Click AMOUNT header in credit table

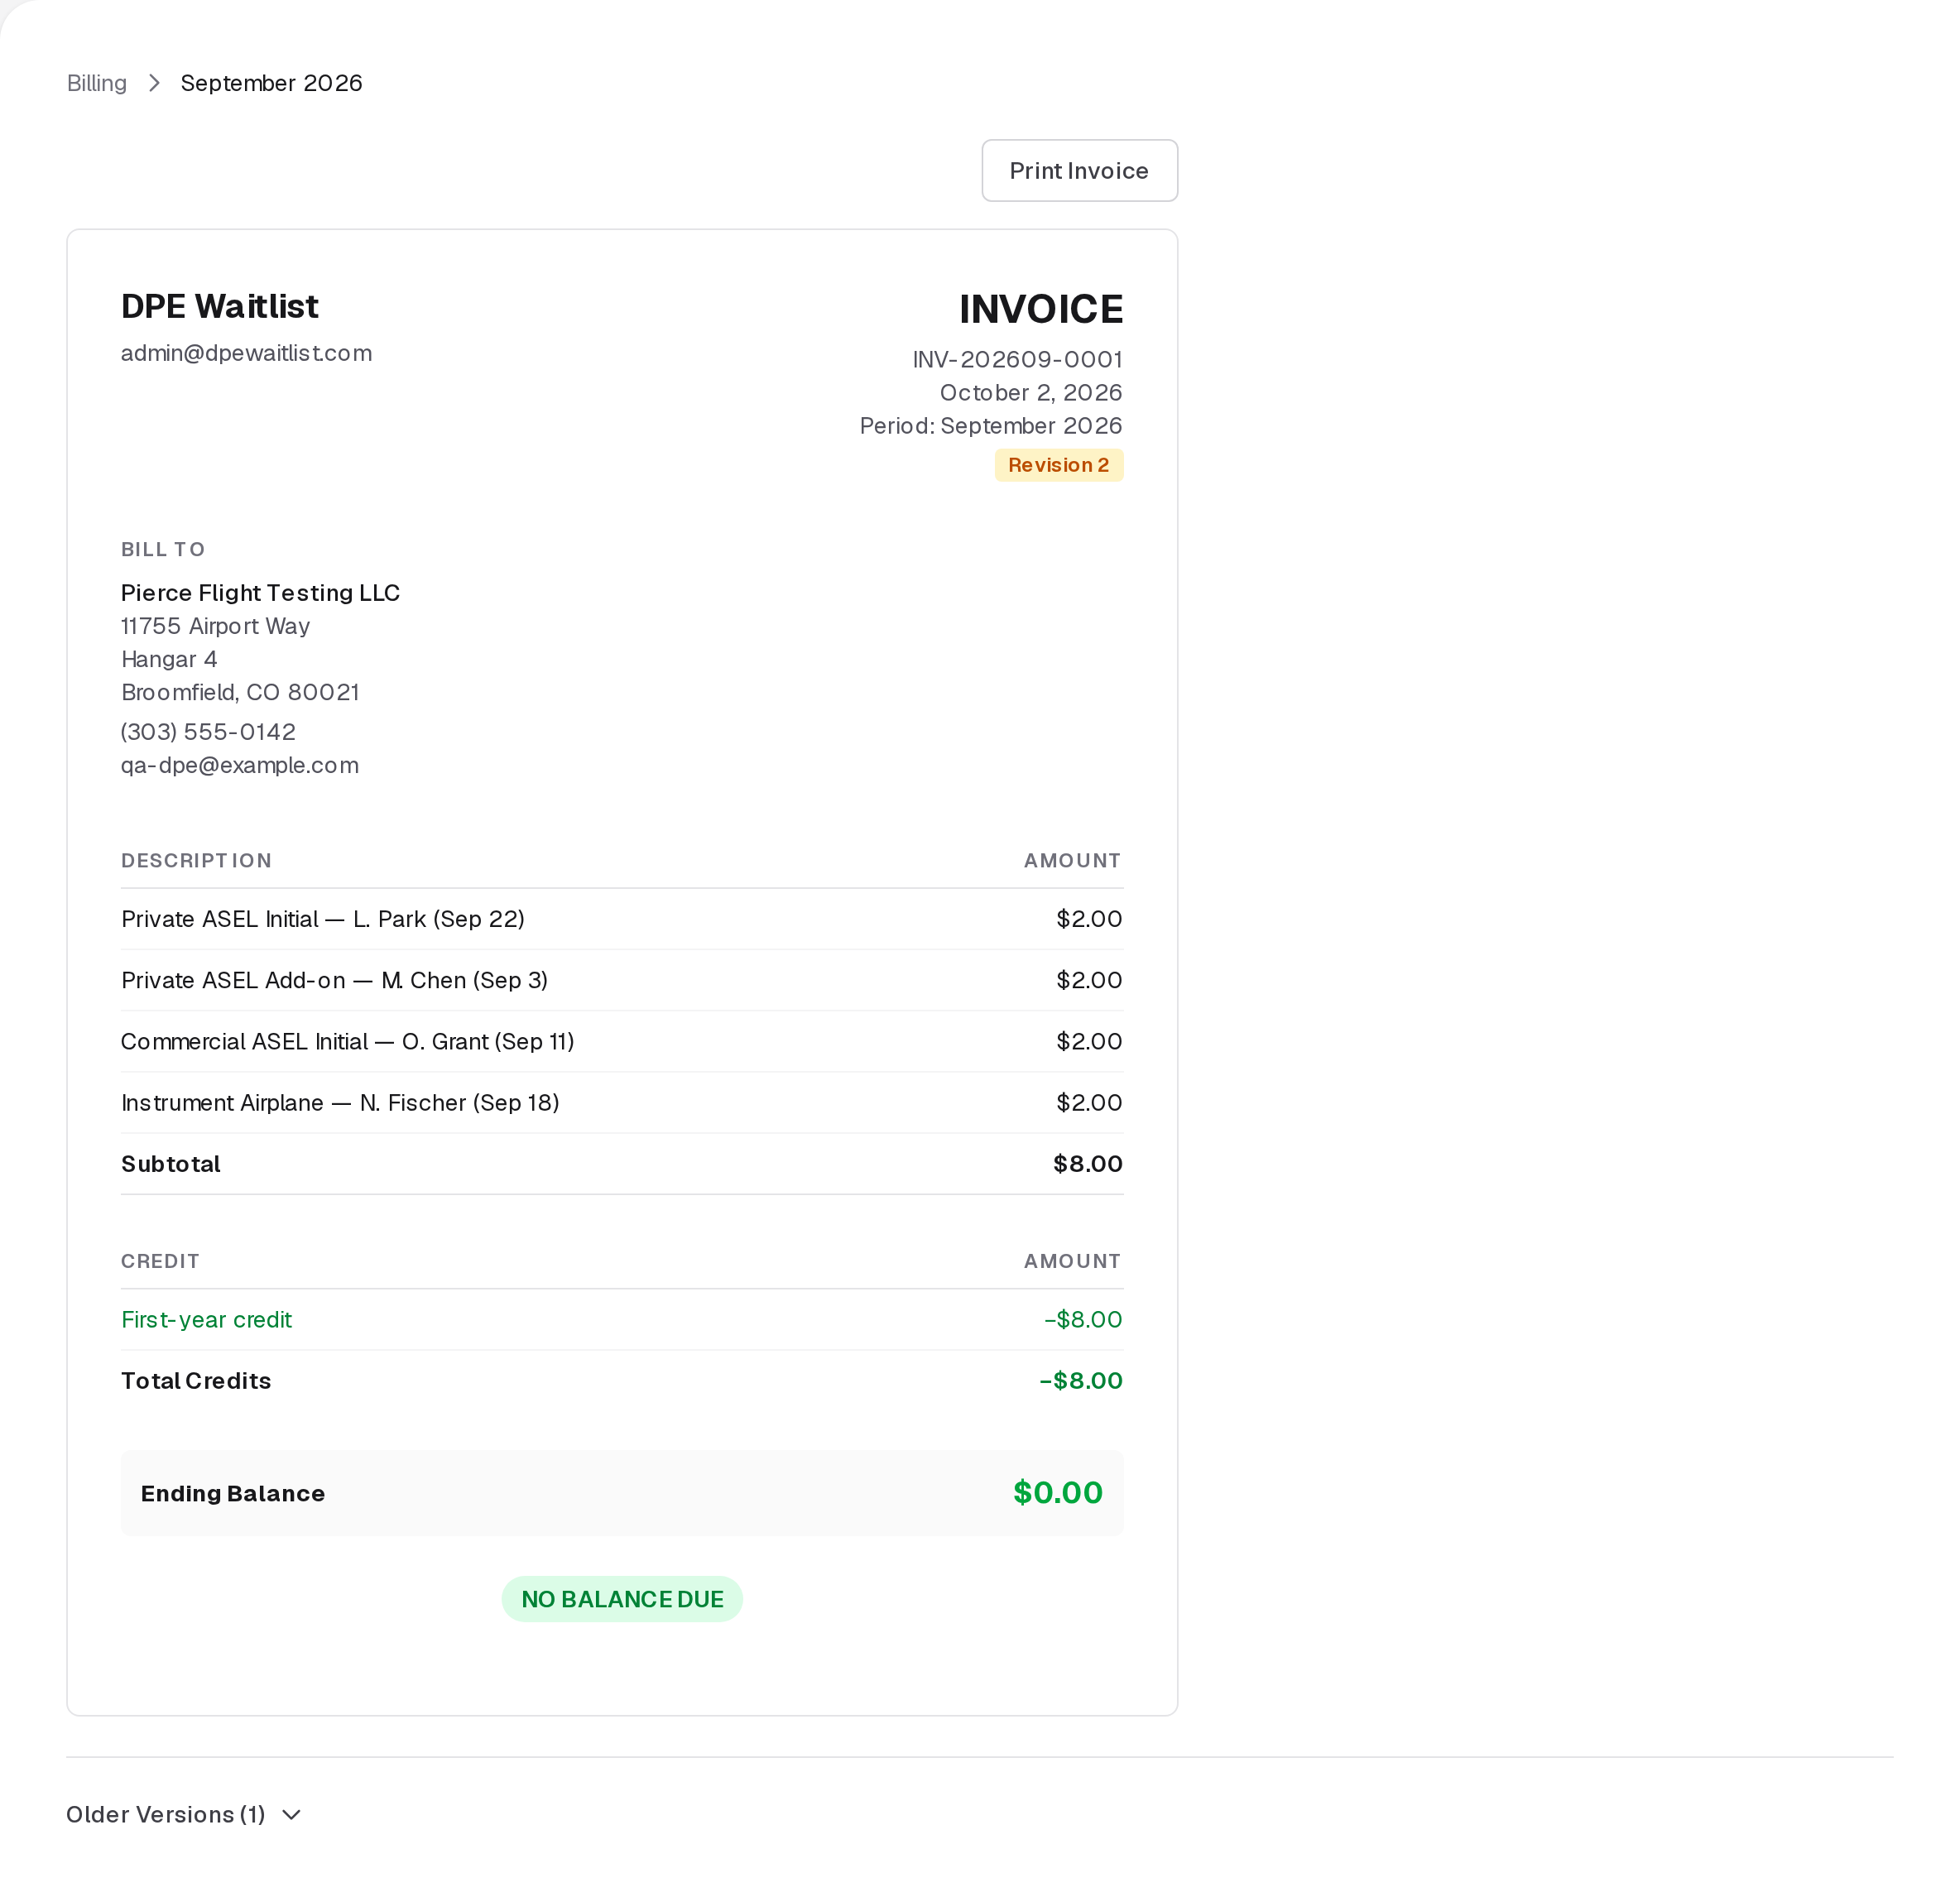click(1072, 1261)
